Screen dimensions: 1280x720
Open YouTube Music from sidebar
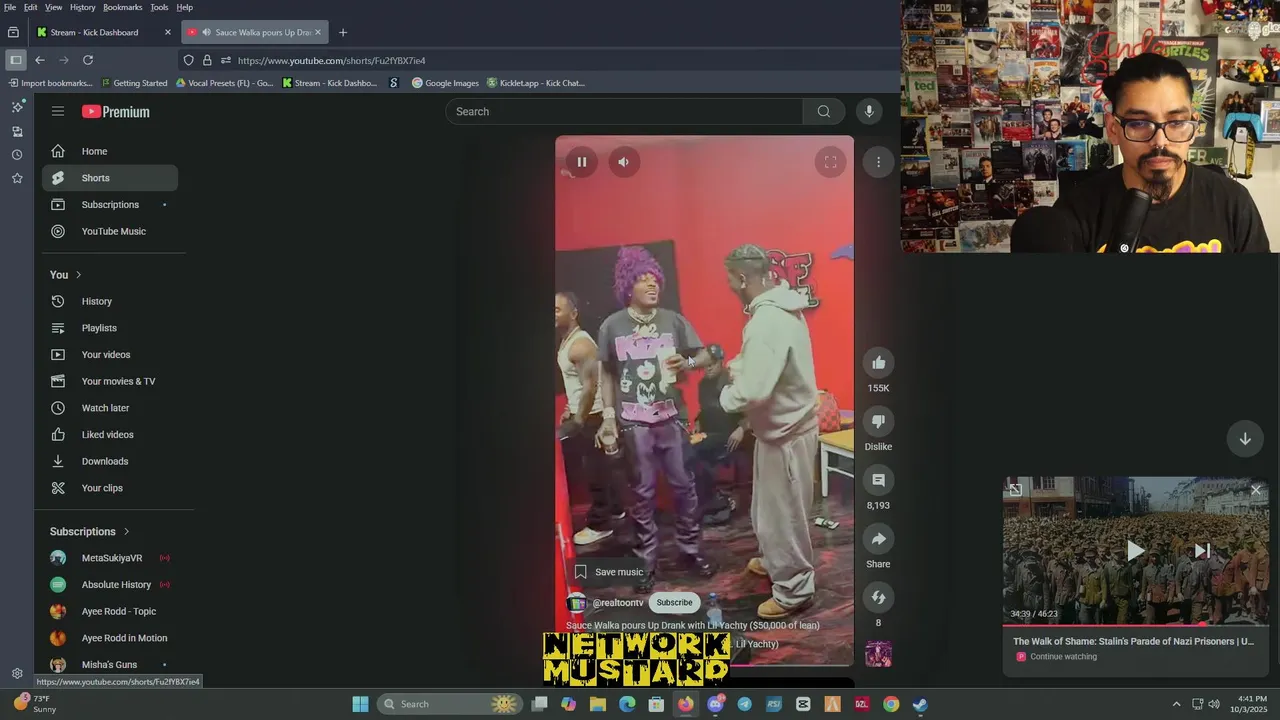(110, 231)
